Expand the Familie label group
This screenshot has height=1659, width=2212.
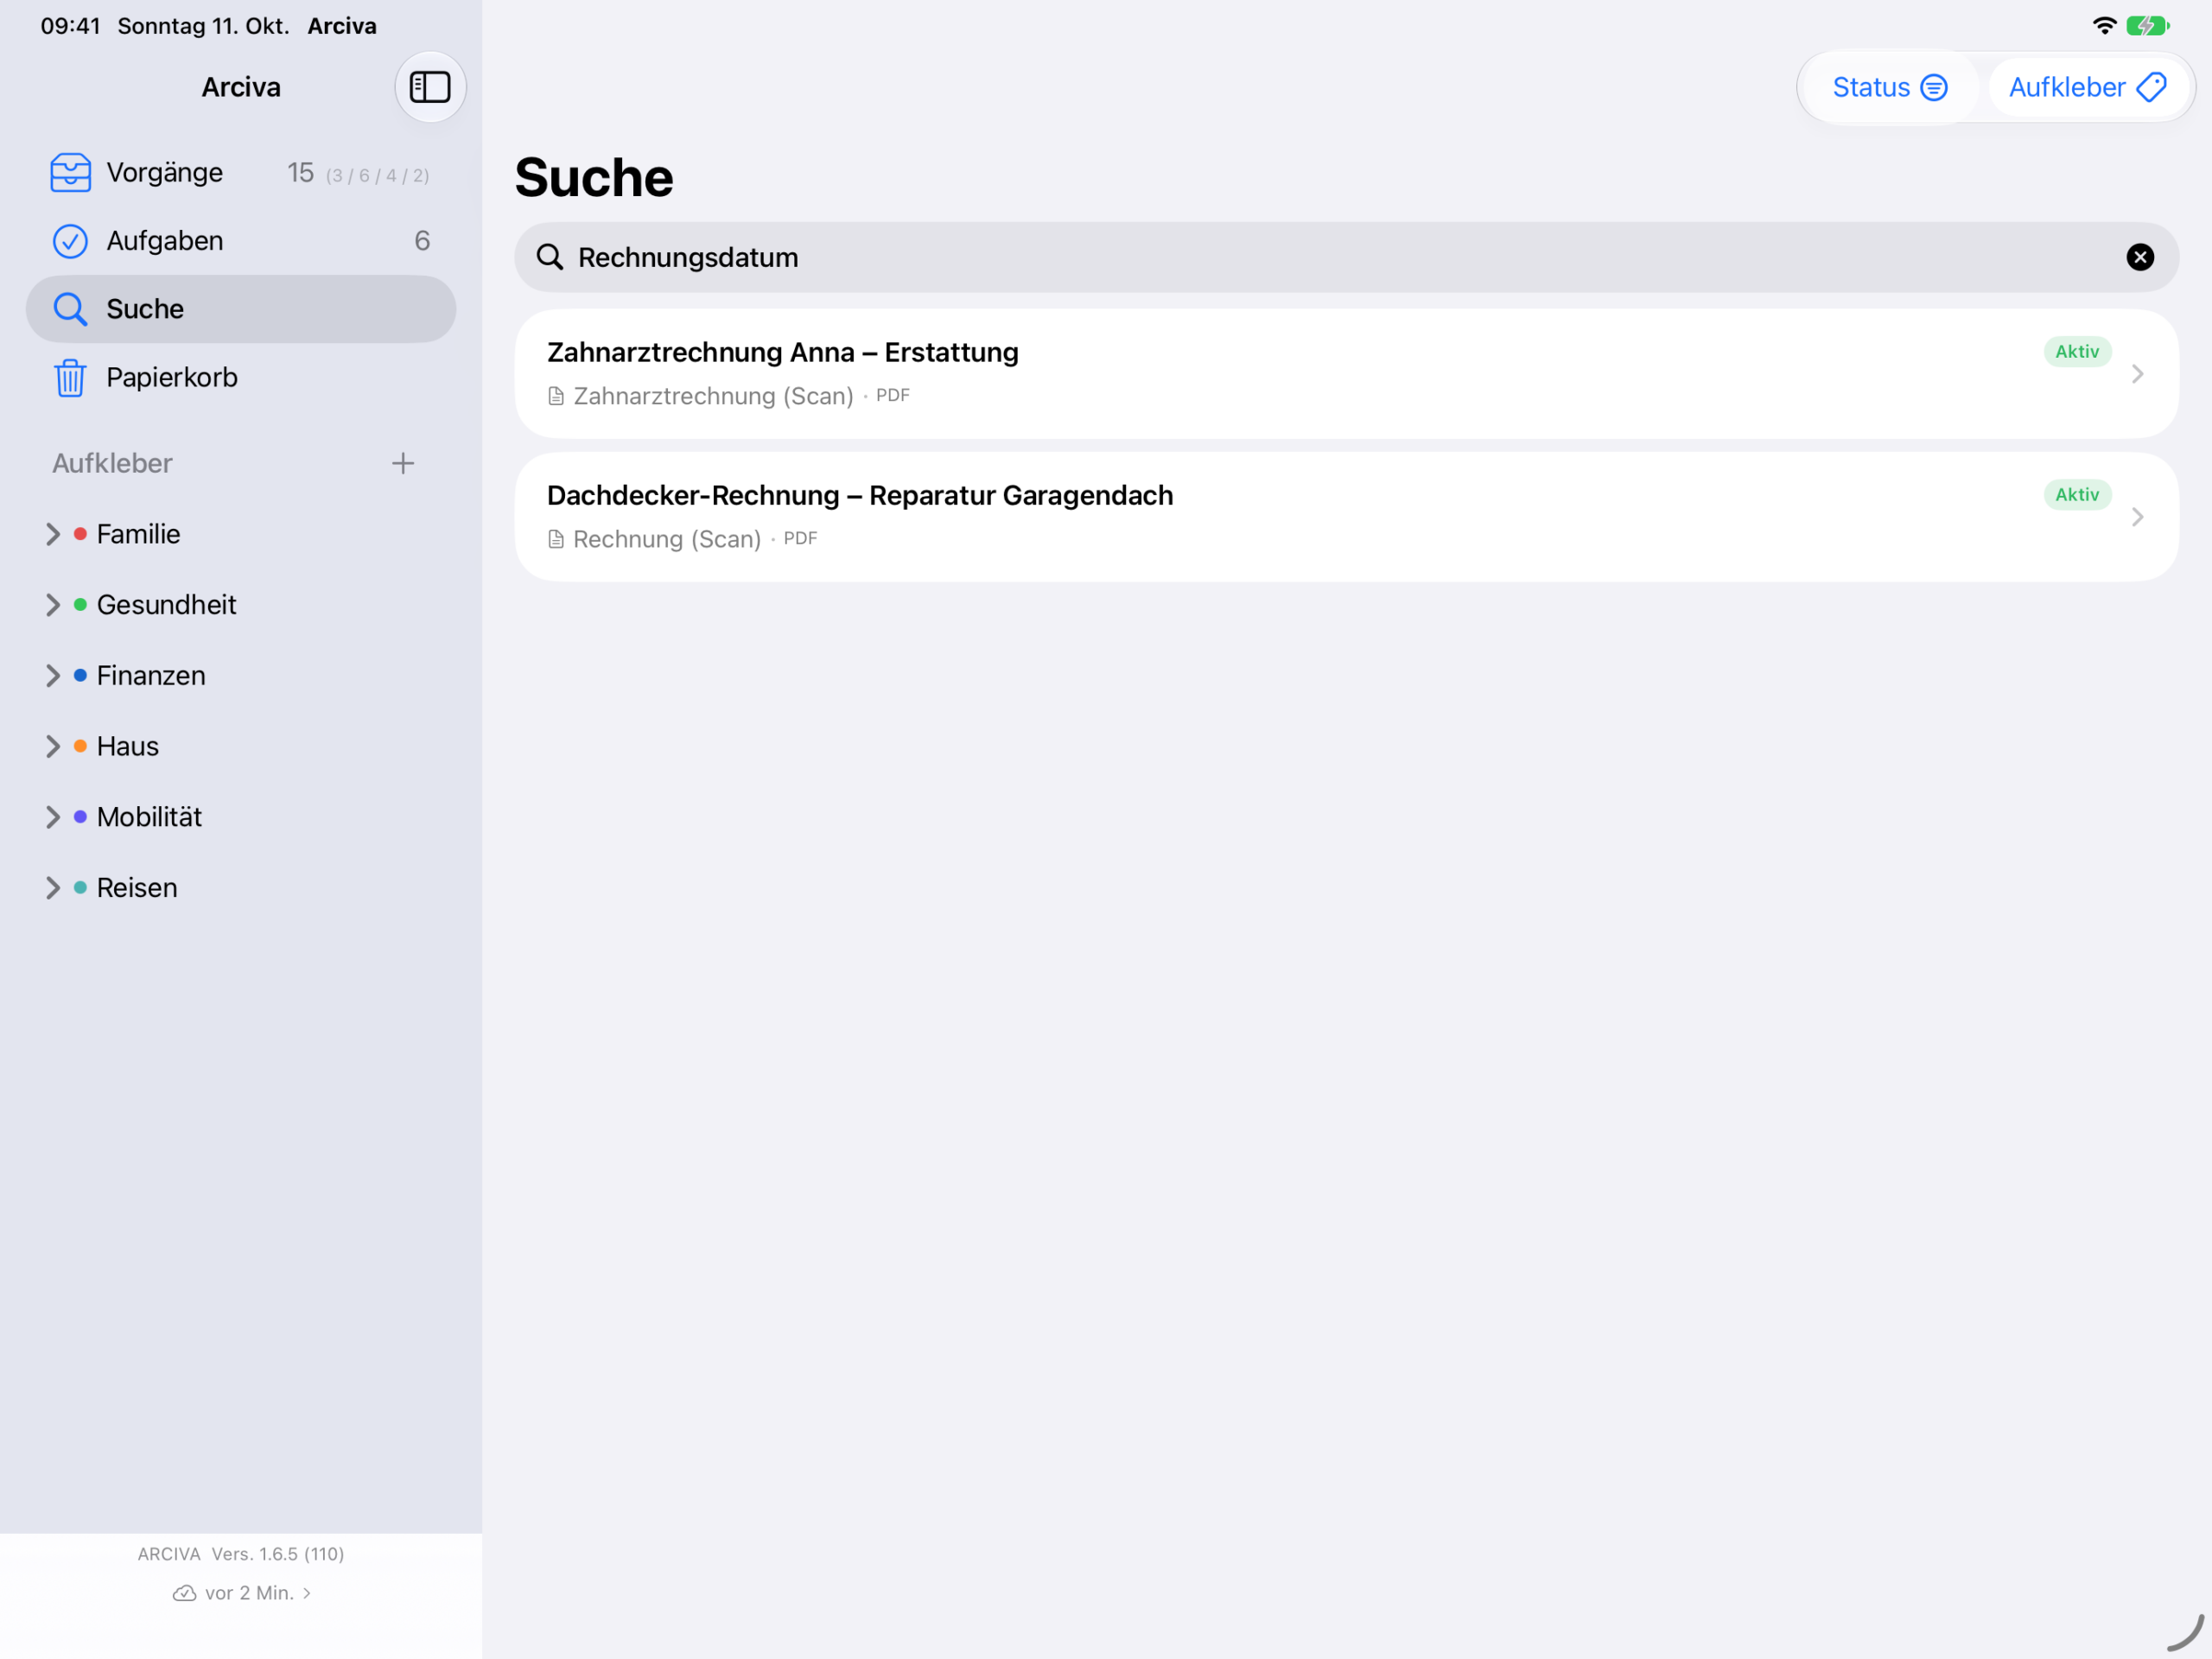53,535
